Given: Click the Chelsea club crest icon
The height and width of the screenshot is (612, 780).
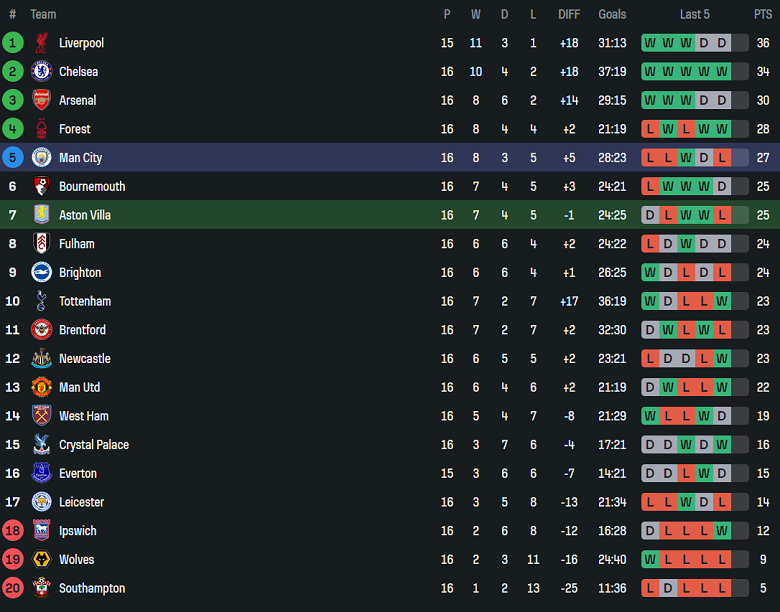Looking at the screenshot, I should pos(41,72).
